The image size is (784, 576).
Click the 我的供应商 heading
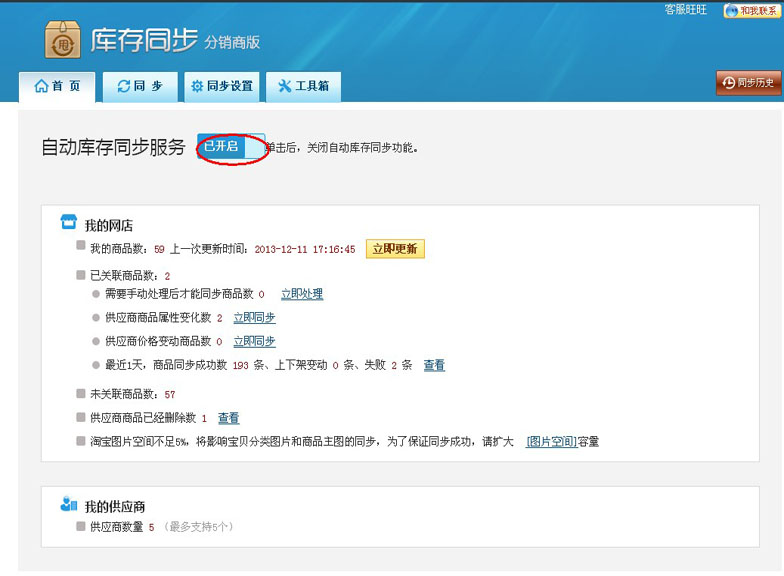pyautogui.click(x=115, y=507)
